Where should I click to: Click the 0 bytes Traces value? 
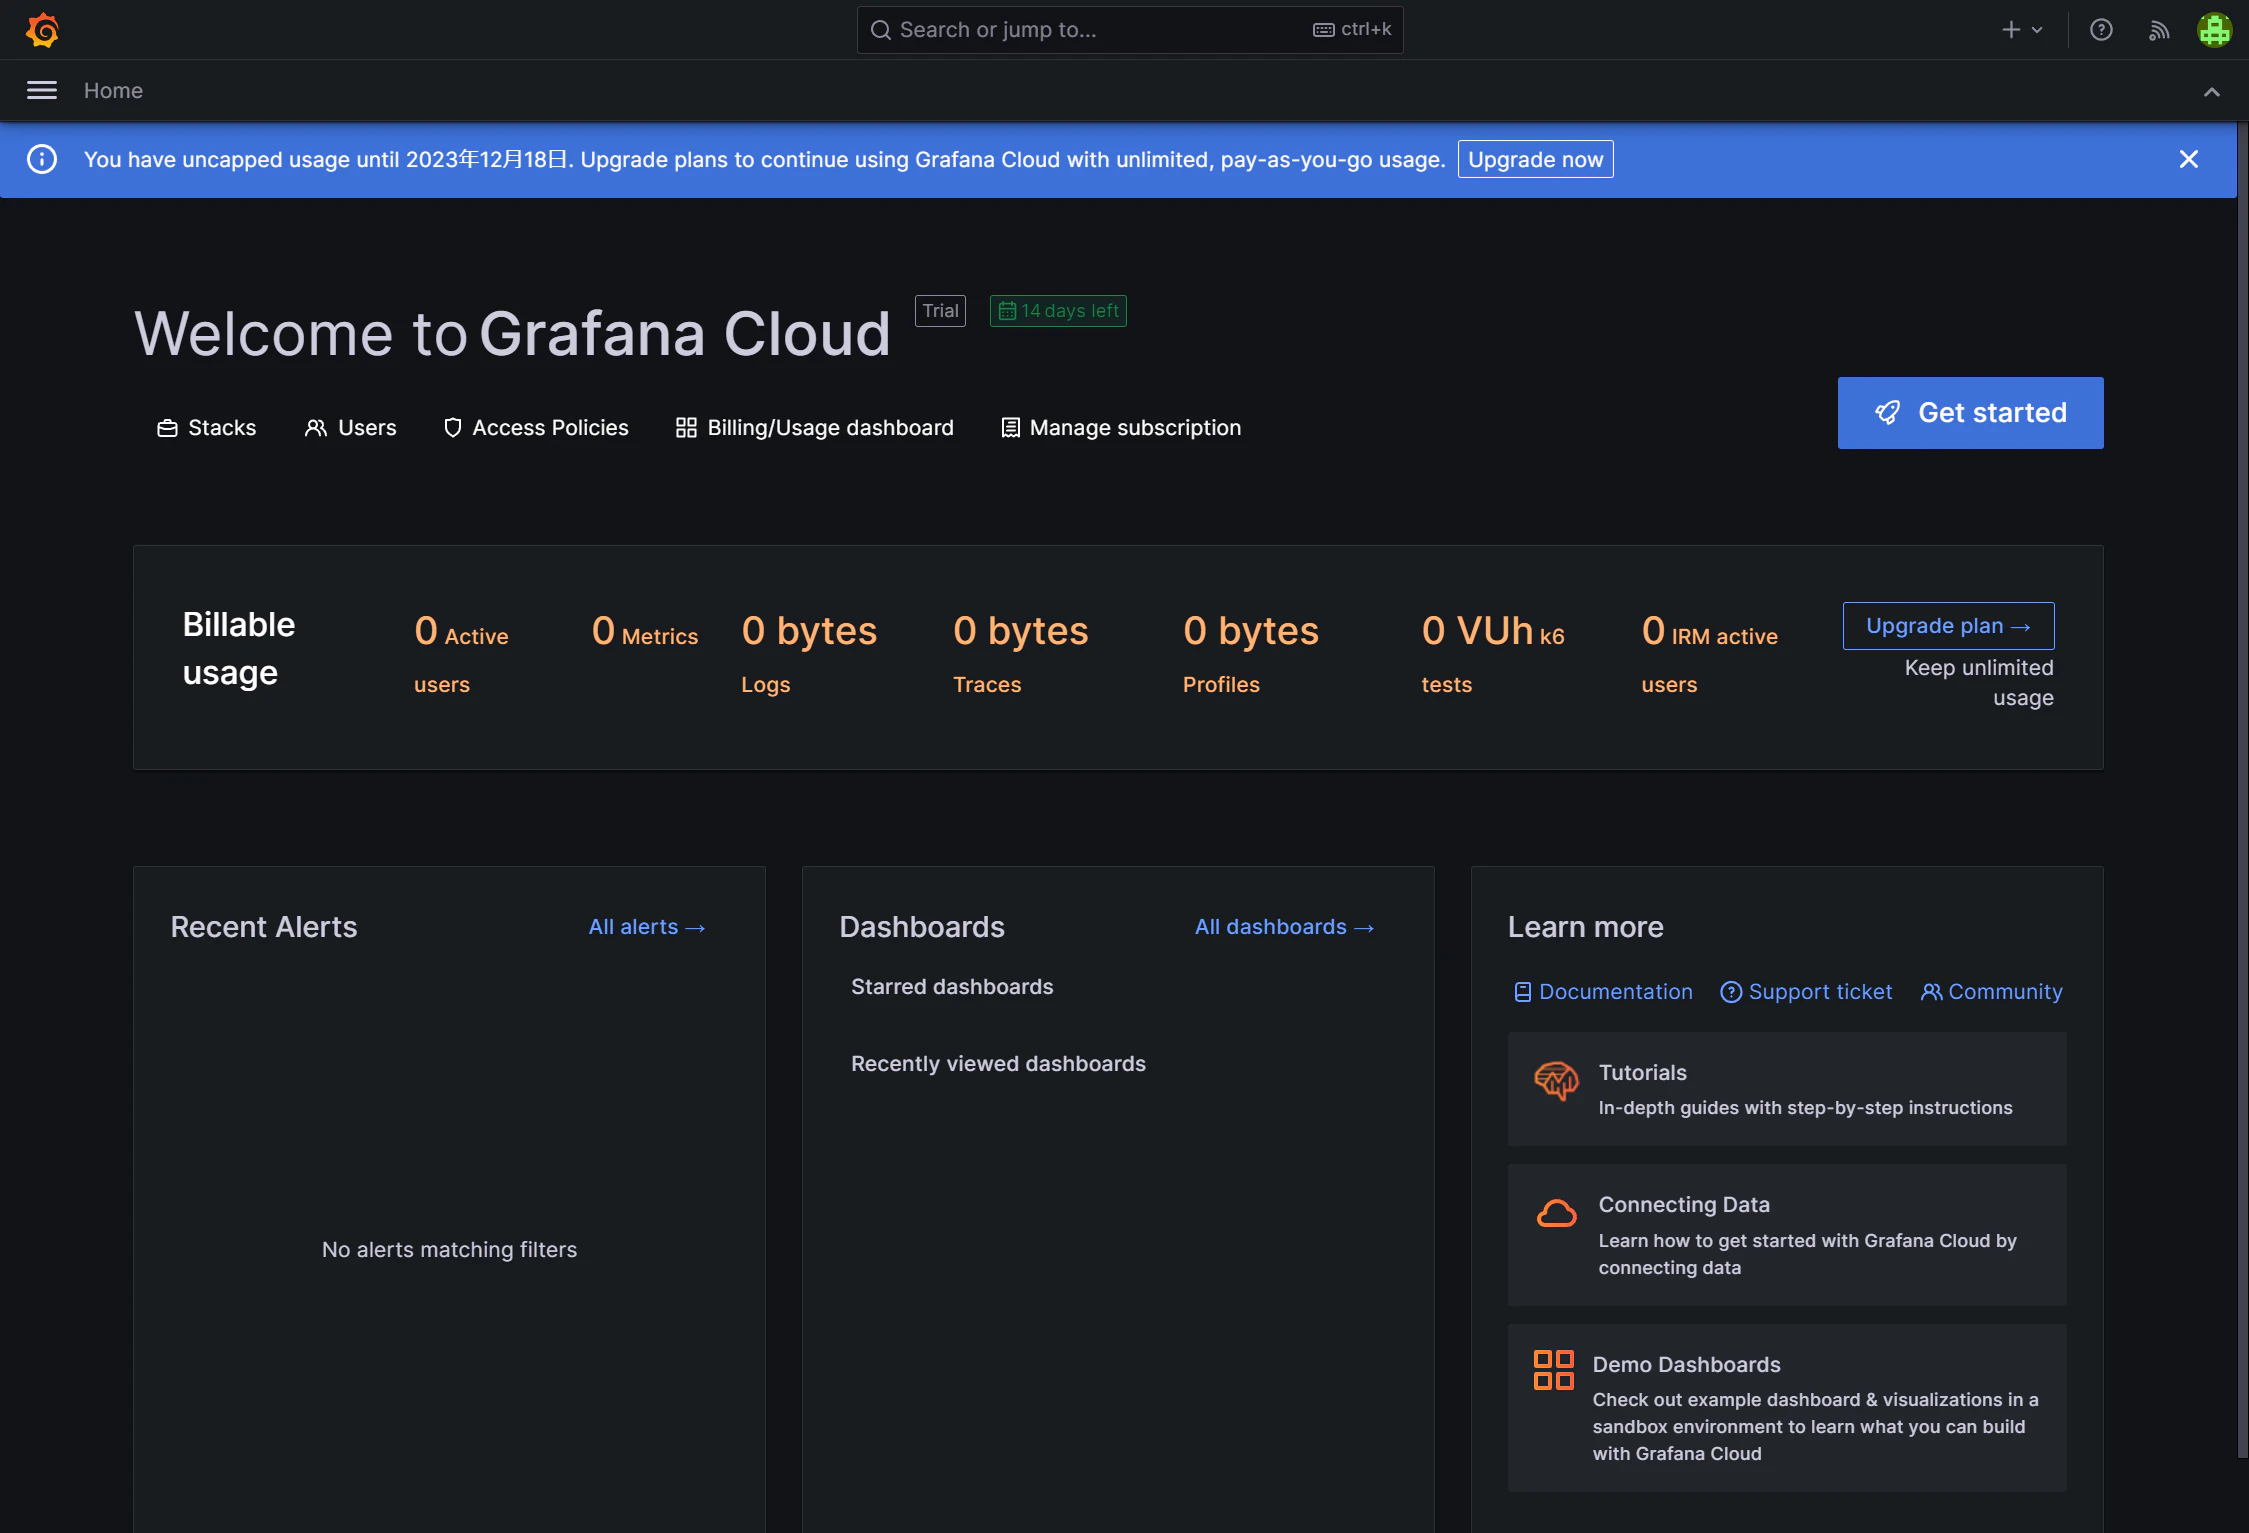[1020, 655]
